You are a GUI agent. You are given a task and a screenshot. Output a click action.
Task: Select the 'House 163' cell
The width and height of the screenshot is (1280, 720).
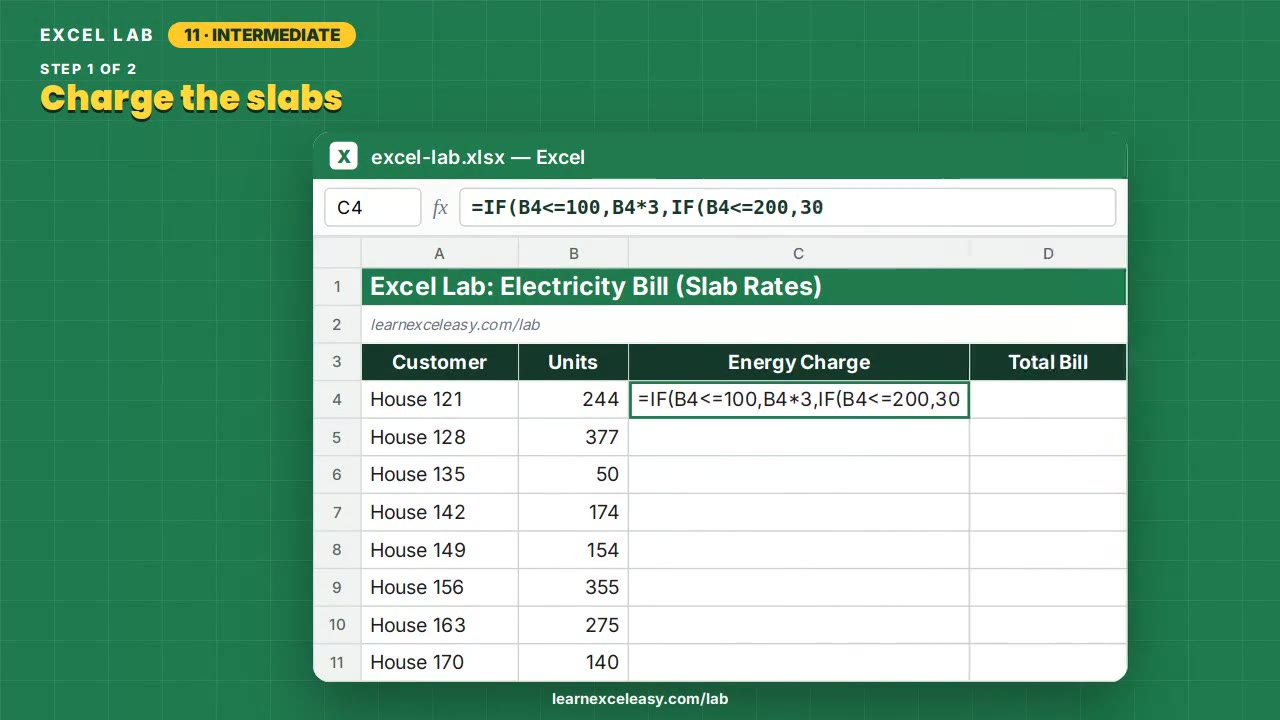click(440, 625)
